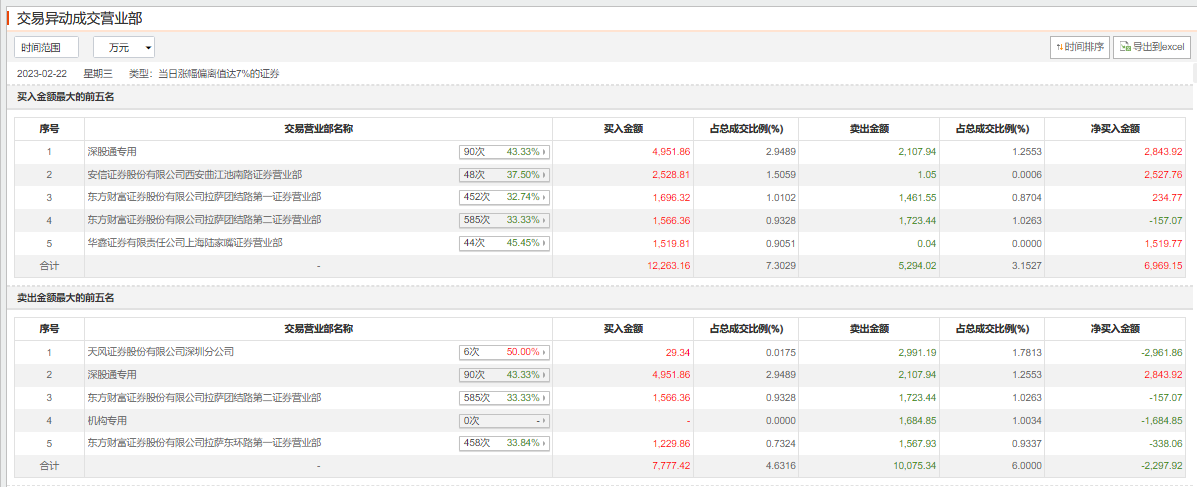Click the Excel icon on the export button
This screenshot has height=487, width=1197.
[x=1124, y=47]
